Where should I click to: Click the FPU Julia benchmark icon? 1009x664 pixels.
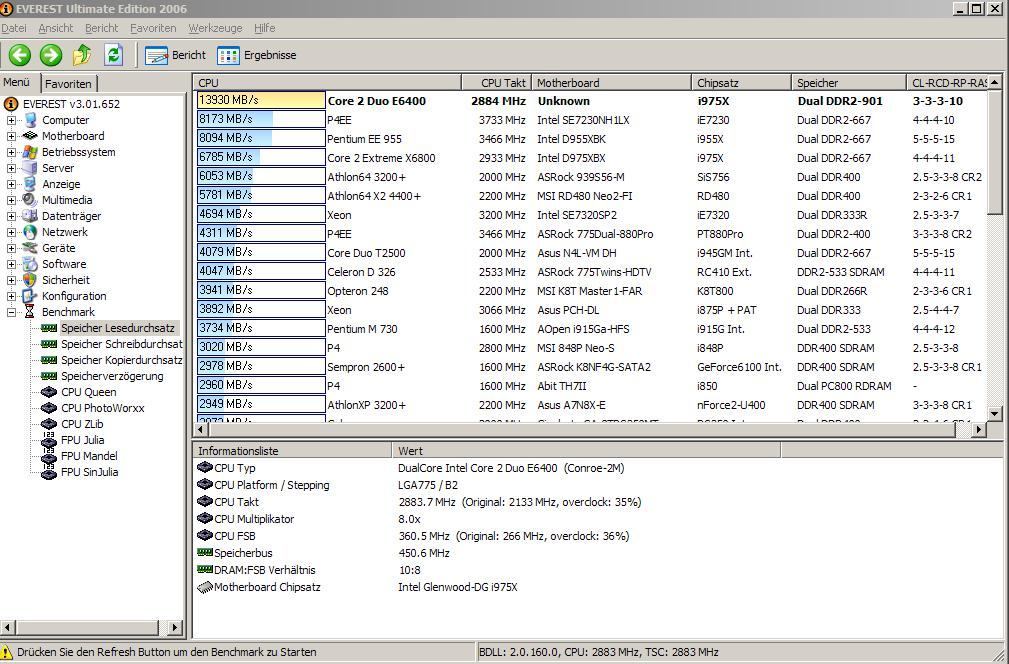tap(49, 440)
